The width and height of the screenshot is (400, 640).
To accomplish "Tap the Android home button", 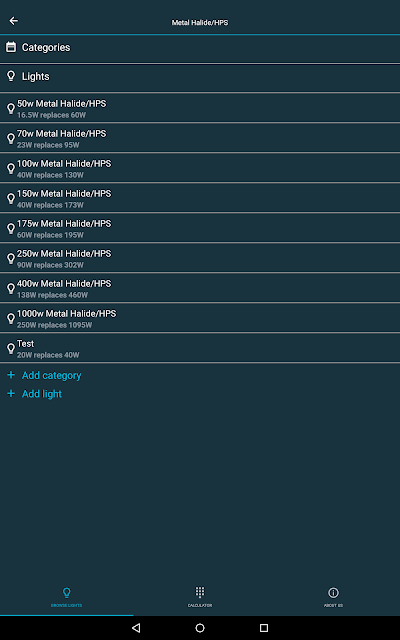I will (x=200, y=628).
